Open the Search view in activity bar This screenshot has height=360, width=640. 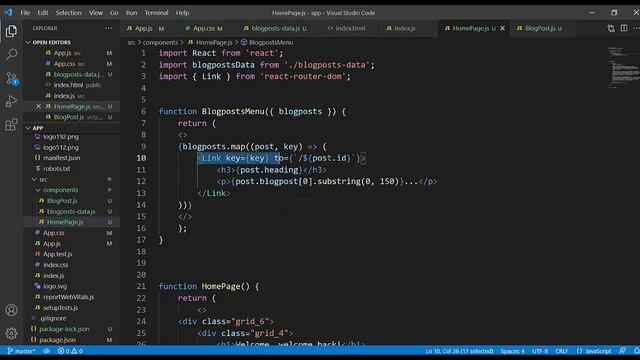tap(11, 54)
